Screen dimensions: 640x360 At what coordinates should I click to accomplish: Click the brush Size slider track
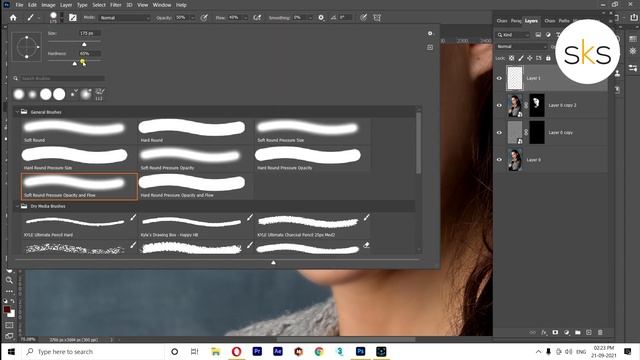[74, 42]
